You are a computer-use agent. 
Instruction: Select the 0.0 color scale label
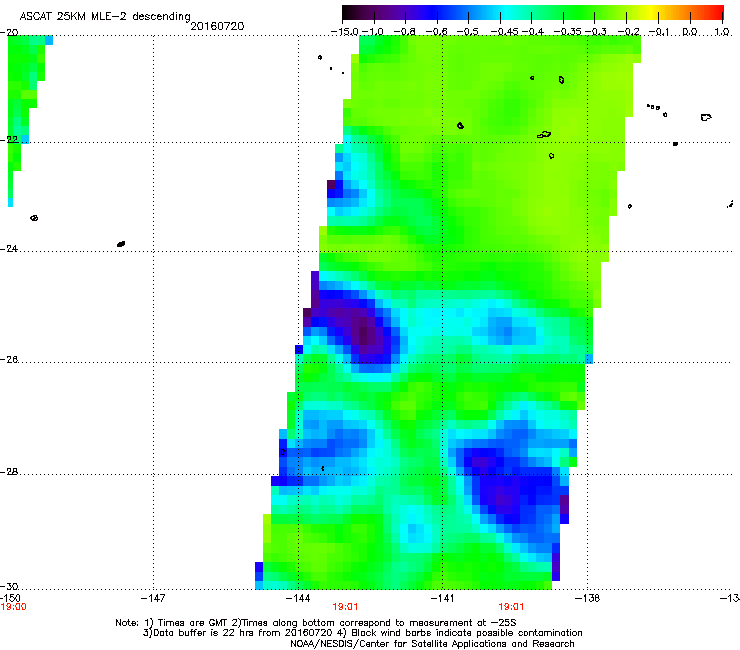point(690,32)
